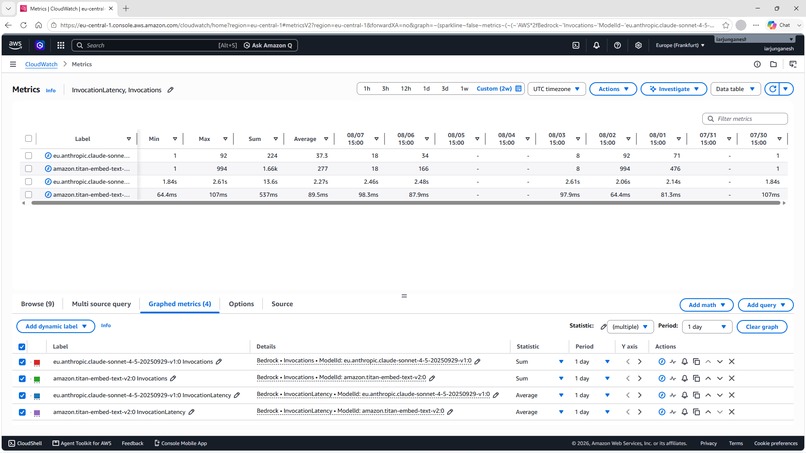Go to CloudWatch breadcrumb link
This screenshot has width=806, height=453.
41,64
